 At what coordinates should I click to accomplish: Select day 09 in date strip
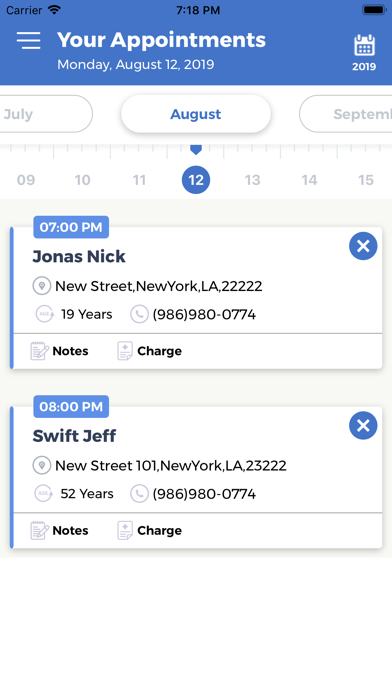coord(26,180)
